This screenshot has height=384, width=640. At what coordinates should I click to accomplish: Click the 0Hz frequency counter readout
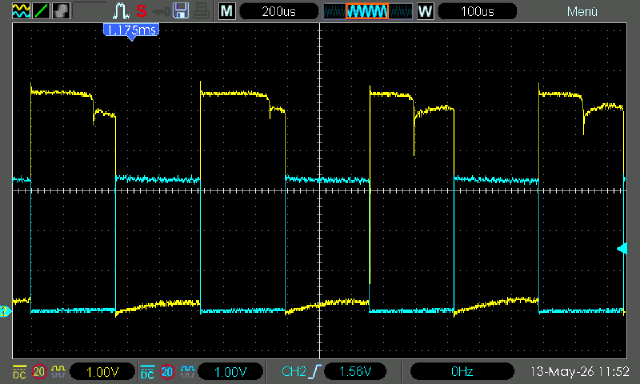(x=462, y=371)
